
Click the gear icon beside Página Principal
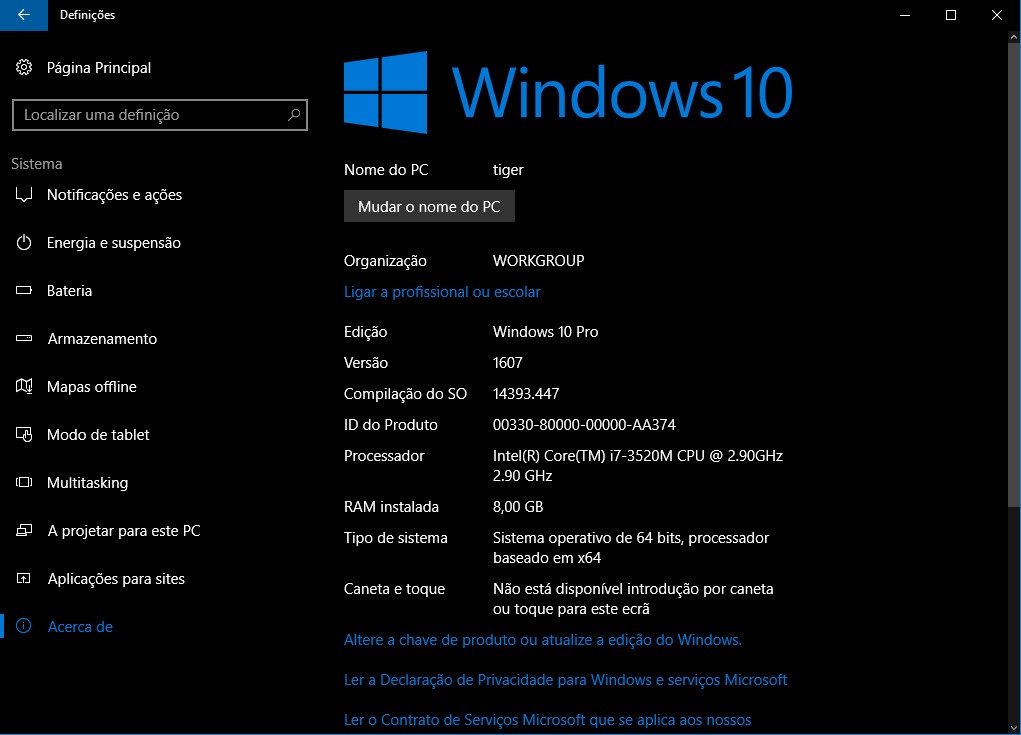24,67
